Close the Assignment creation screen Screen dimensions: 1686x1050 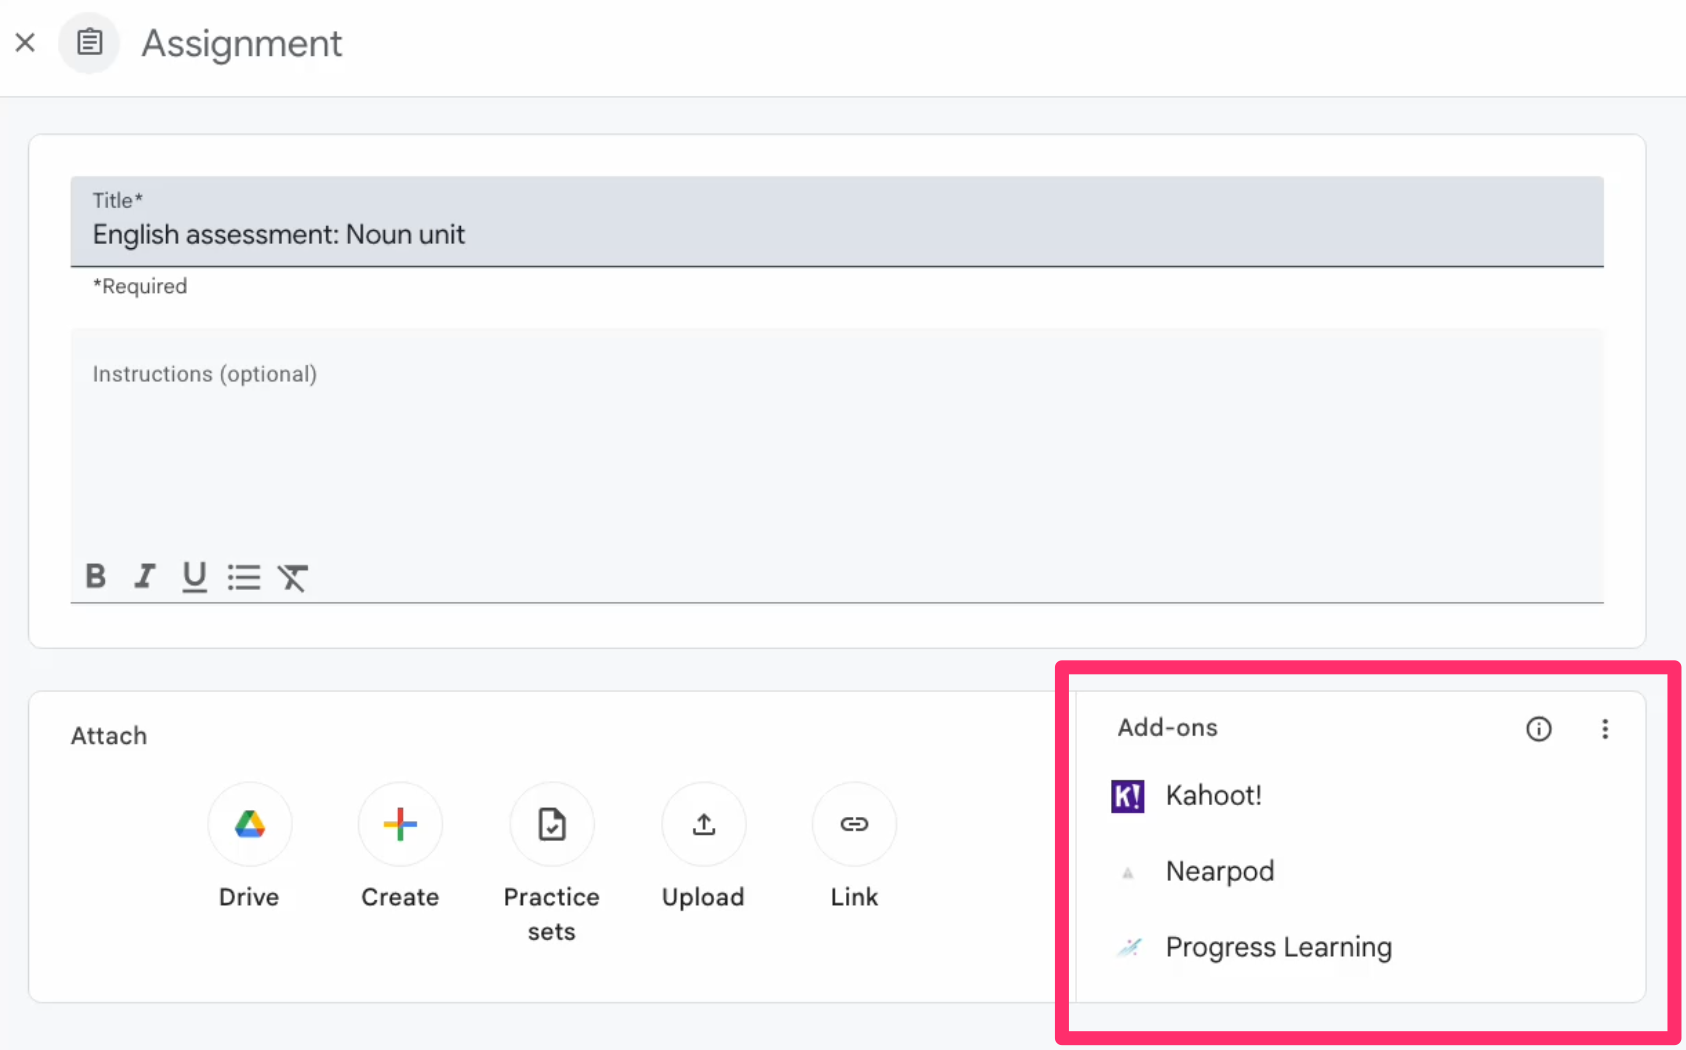click(x=25, y=42)
